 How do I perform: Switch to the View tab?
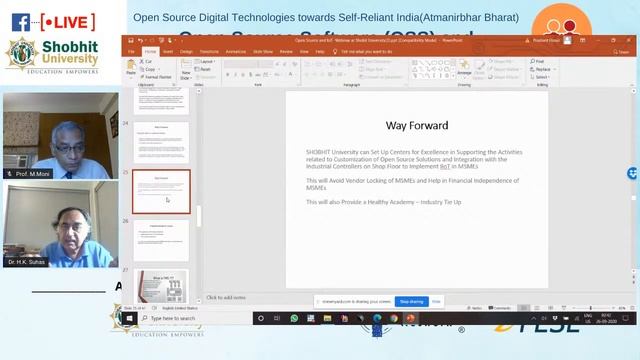pos(304,52)
